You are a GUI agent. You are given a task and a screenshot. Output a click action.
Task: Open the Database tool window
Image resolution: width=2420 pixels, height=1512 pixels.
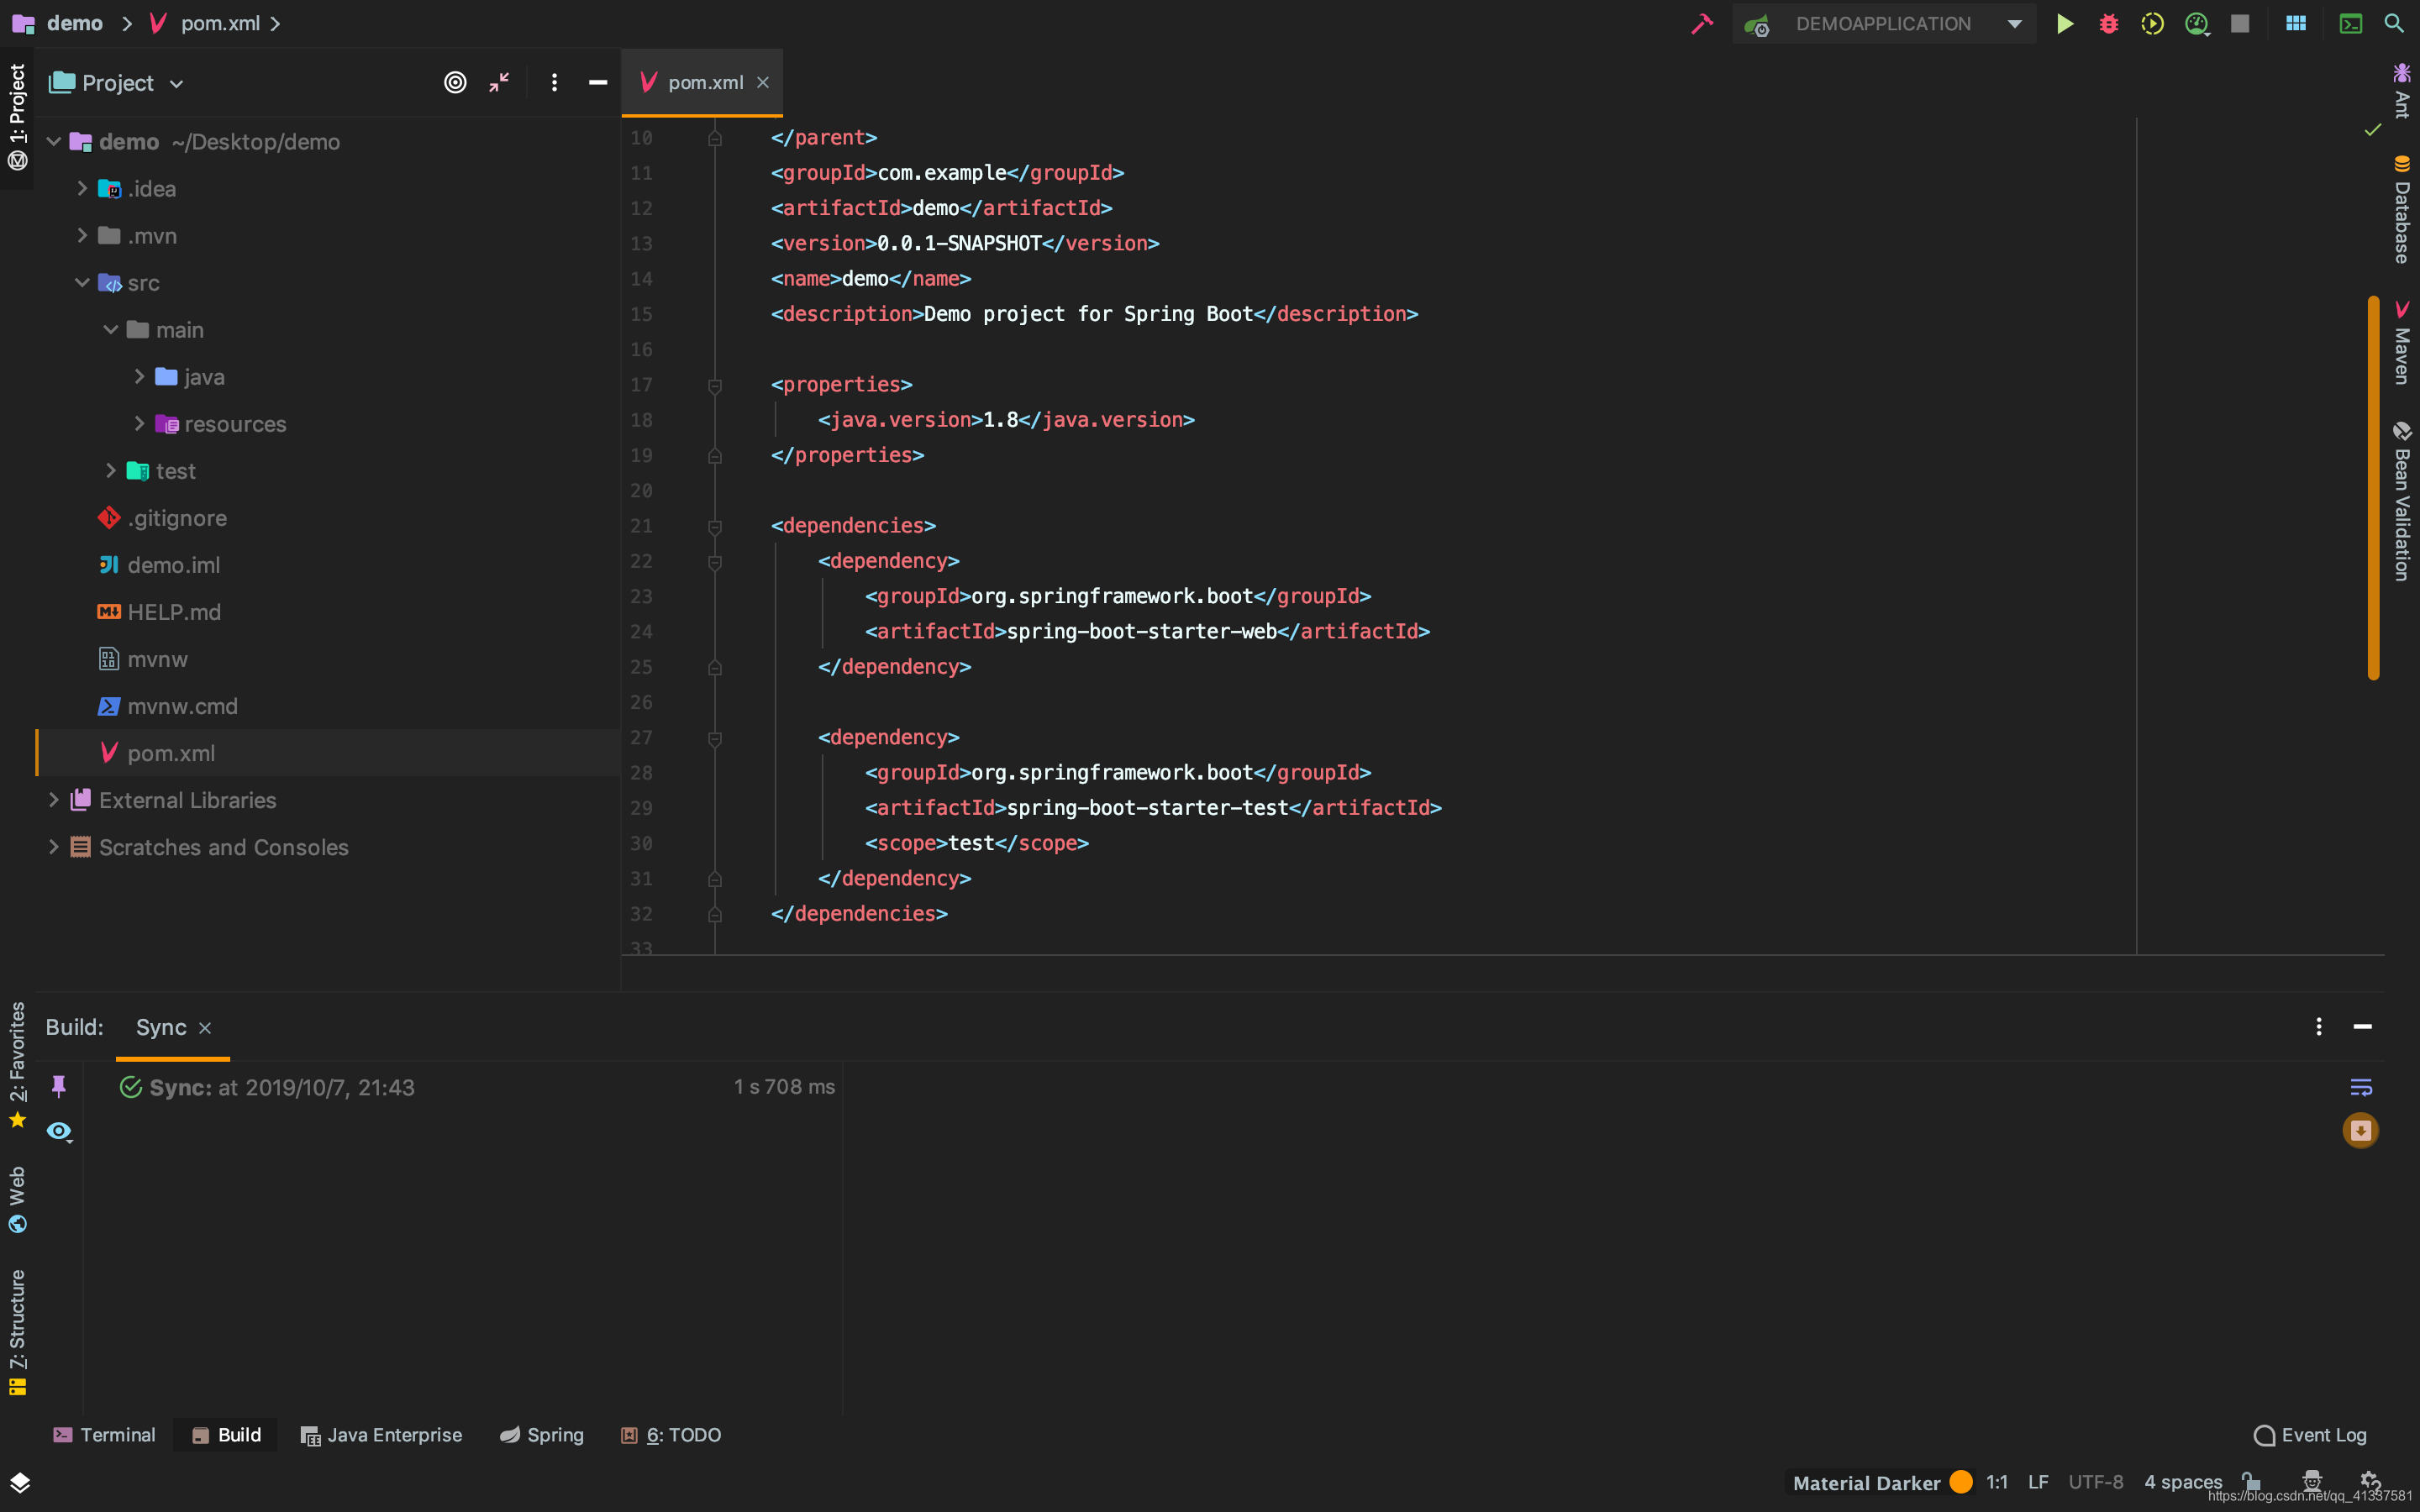tap(2402, 210)
